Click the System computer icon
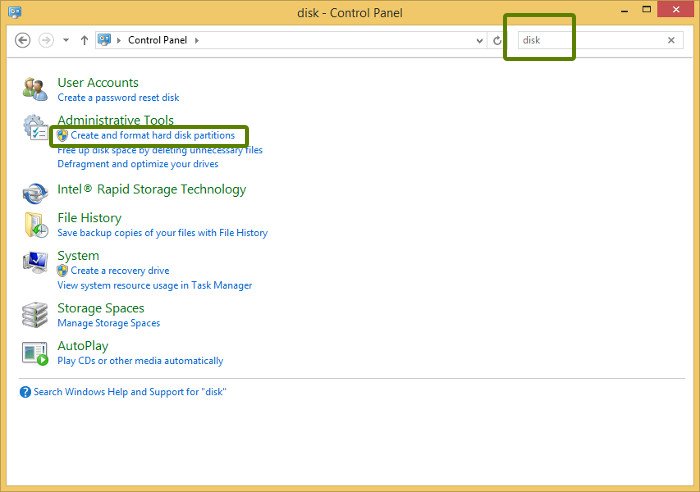The image size is (700, 492). pyautogui.click(x=35, y=262)
